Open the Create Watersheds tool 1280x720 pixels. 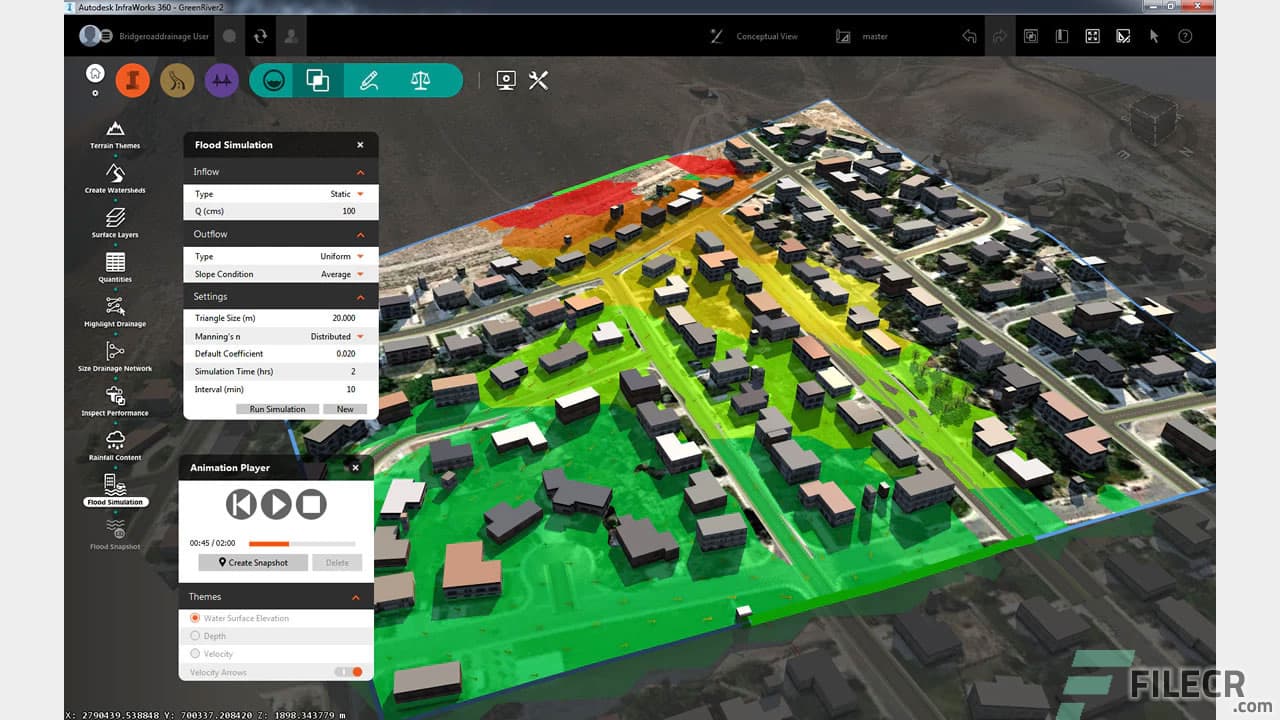coord(114,175)
